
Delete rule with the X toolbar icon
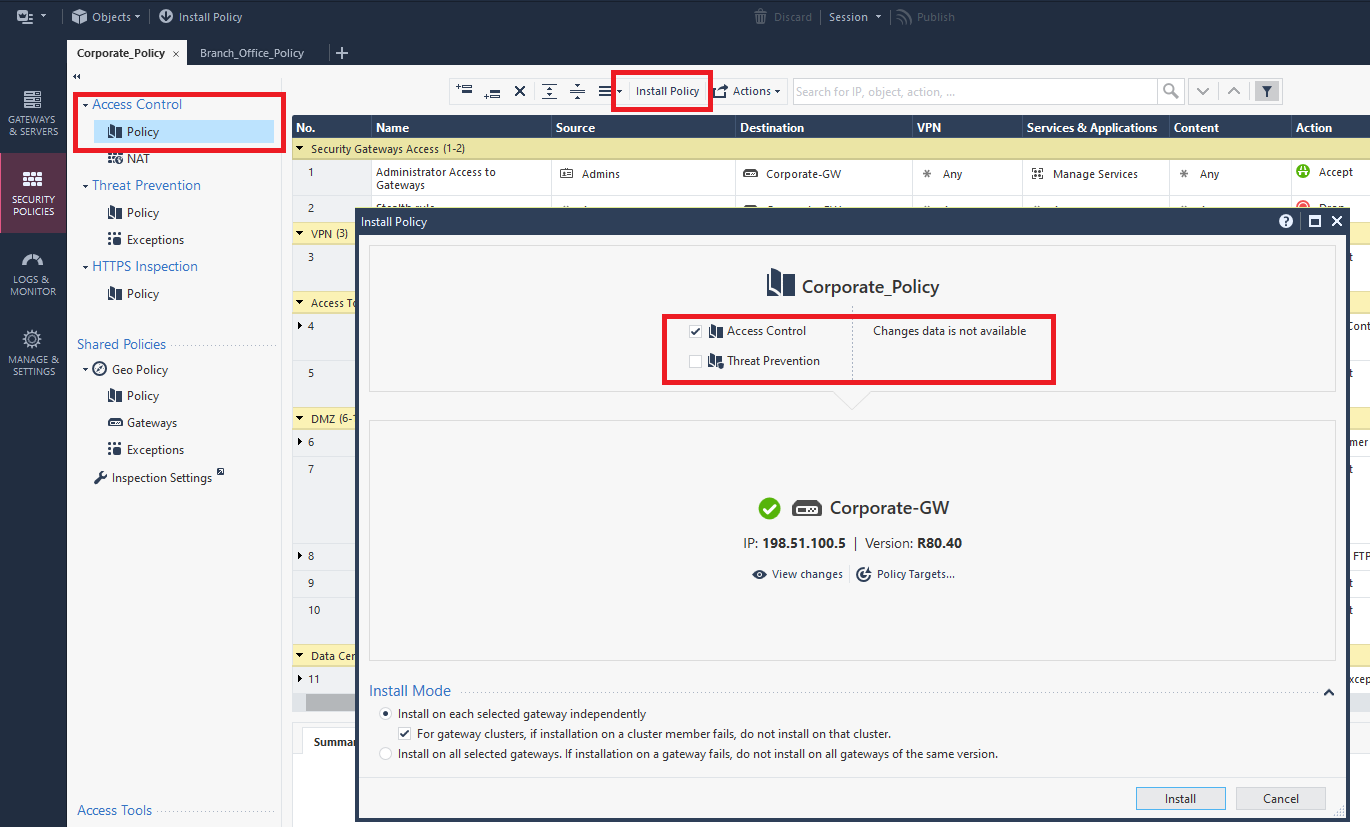(520, 91)
